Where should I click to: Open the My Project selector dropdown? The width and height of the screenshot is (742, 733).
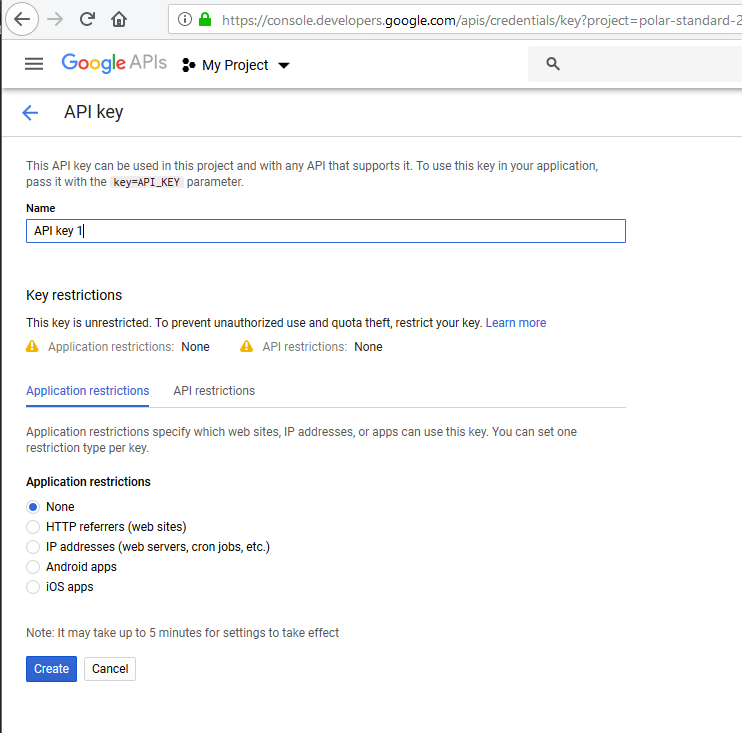click(236, 65)
